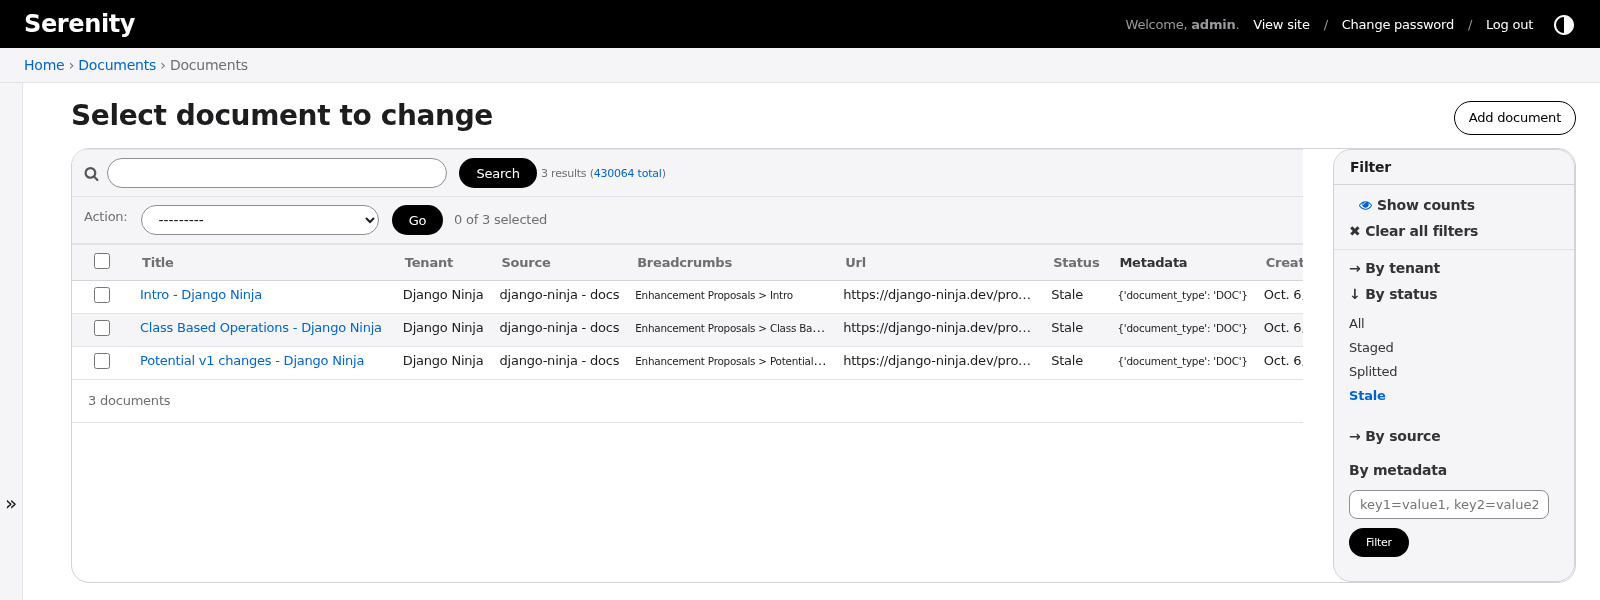Check the Intro - Django Ninja row

coord(102,295)
